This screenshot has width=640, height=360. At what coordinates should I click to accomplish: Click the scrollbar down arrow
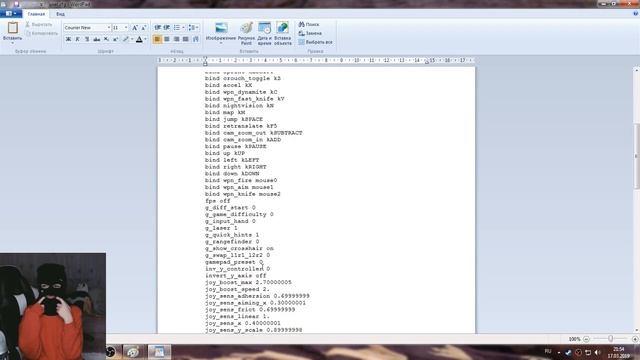click(636, 330)
